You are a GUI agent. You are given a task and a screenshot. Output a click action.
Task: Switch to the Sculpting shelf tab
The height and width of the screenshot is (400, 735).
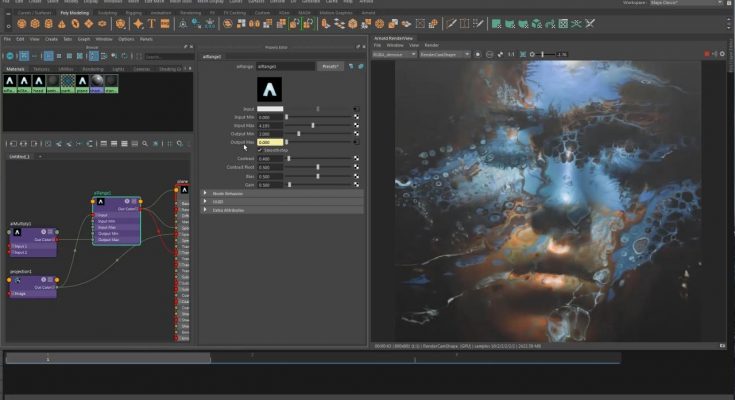coord(107,13)
